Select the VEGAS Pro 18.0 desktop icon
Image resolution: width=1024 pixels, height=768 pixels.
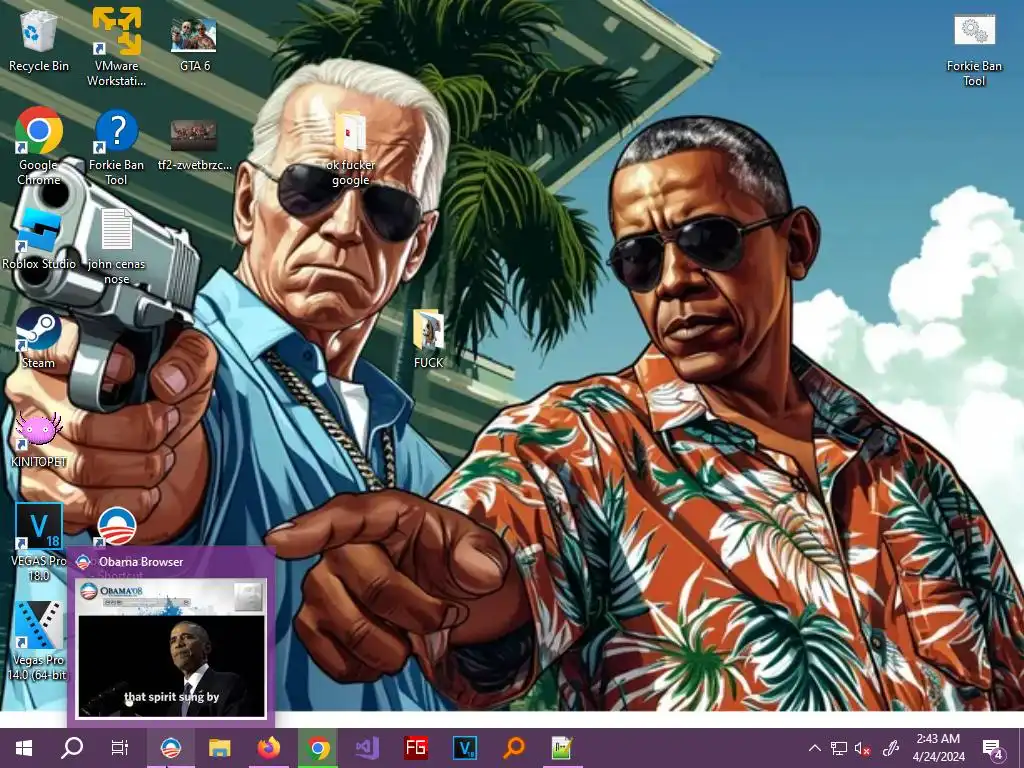(x=39, y=542)
